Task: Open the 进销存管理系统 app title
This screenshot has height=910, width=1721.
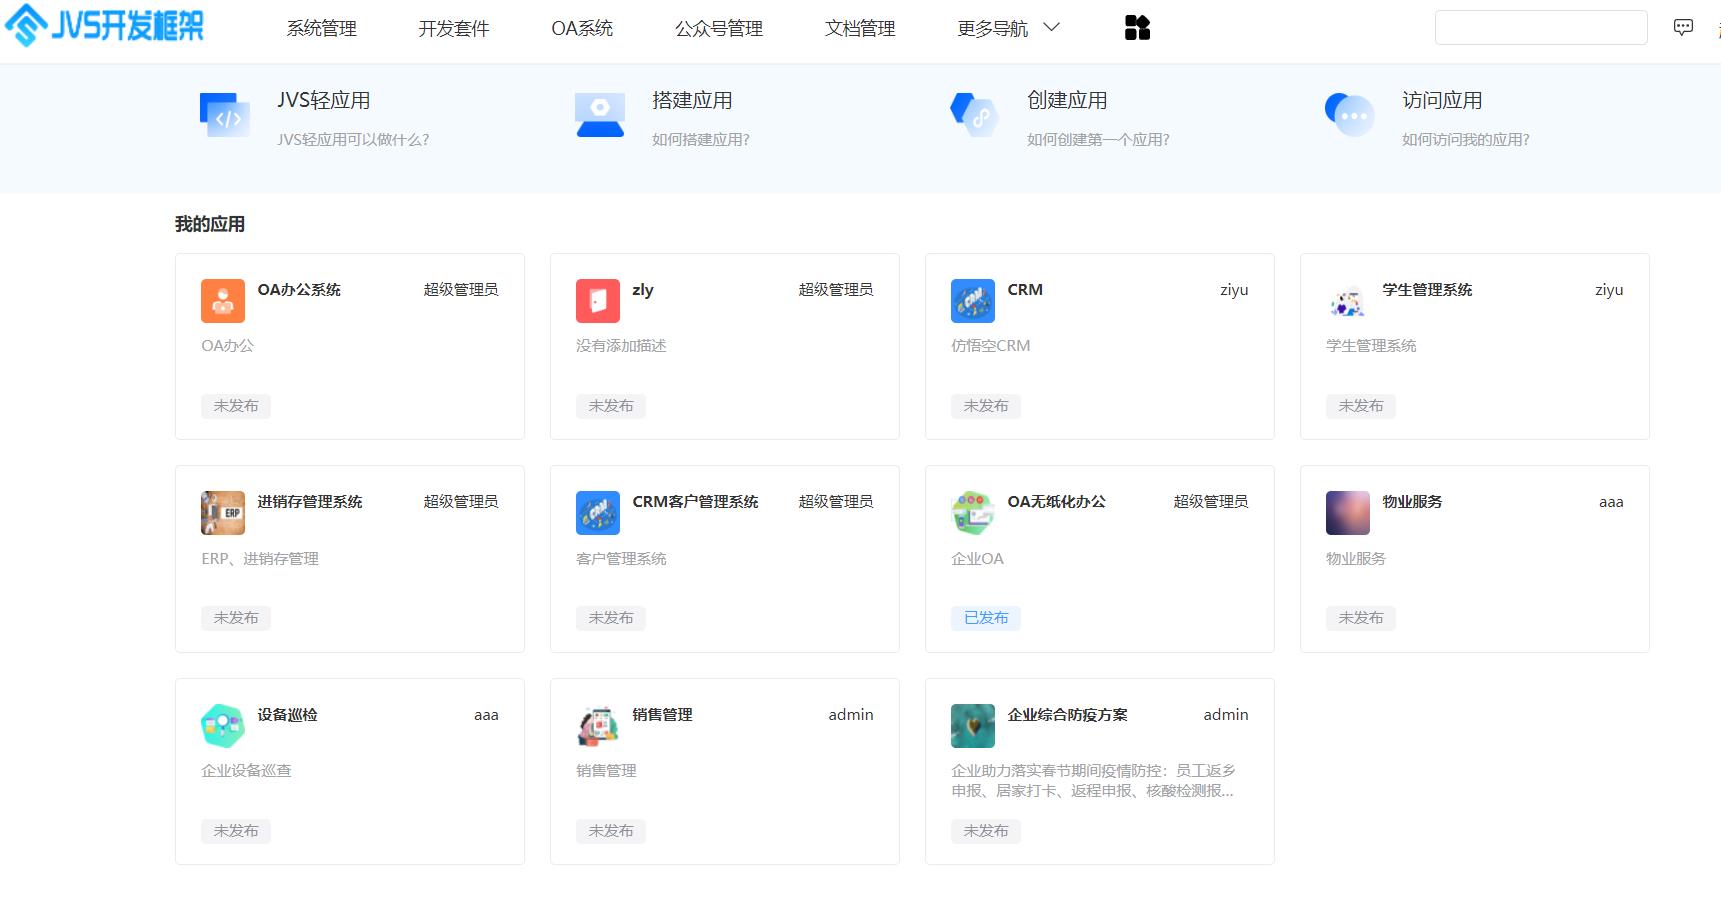Action: click(x=310, y=502)
